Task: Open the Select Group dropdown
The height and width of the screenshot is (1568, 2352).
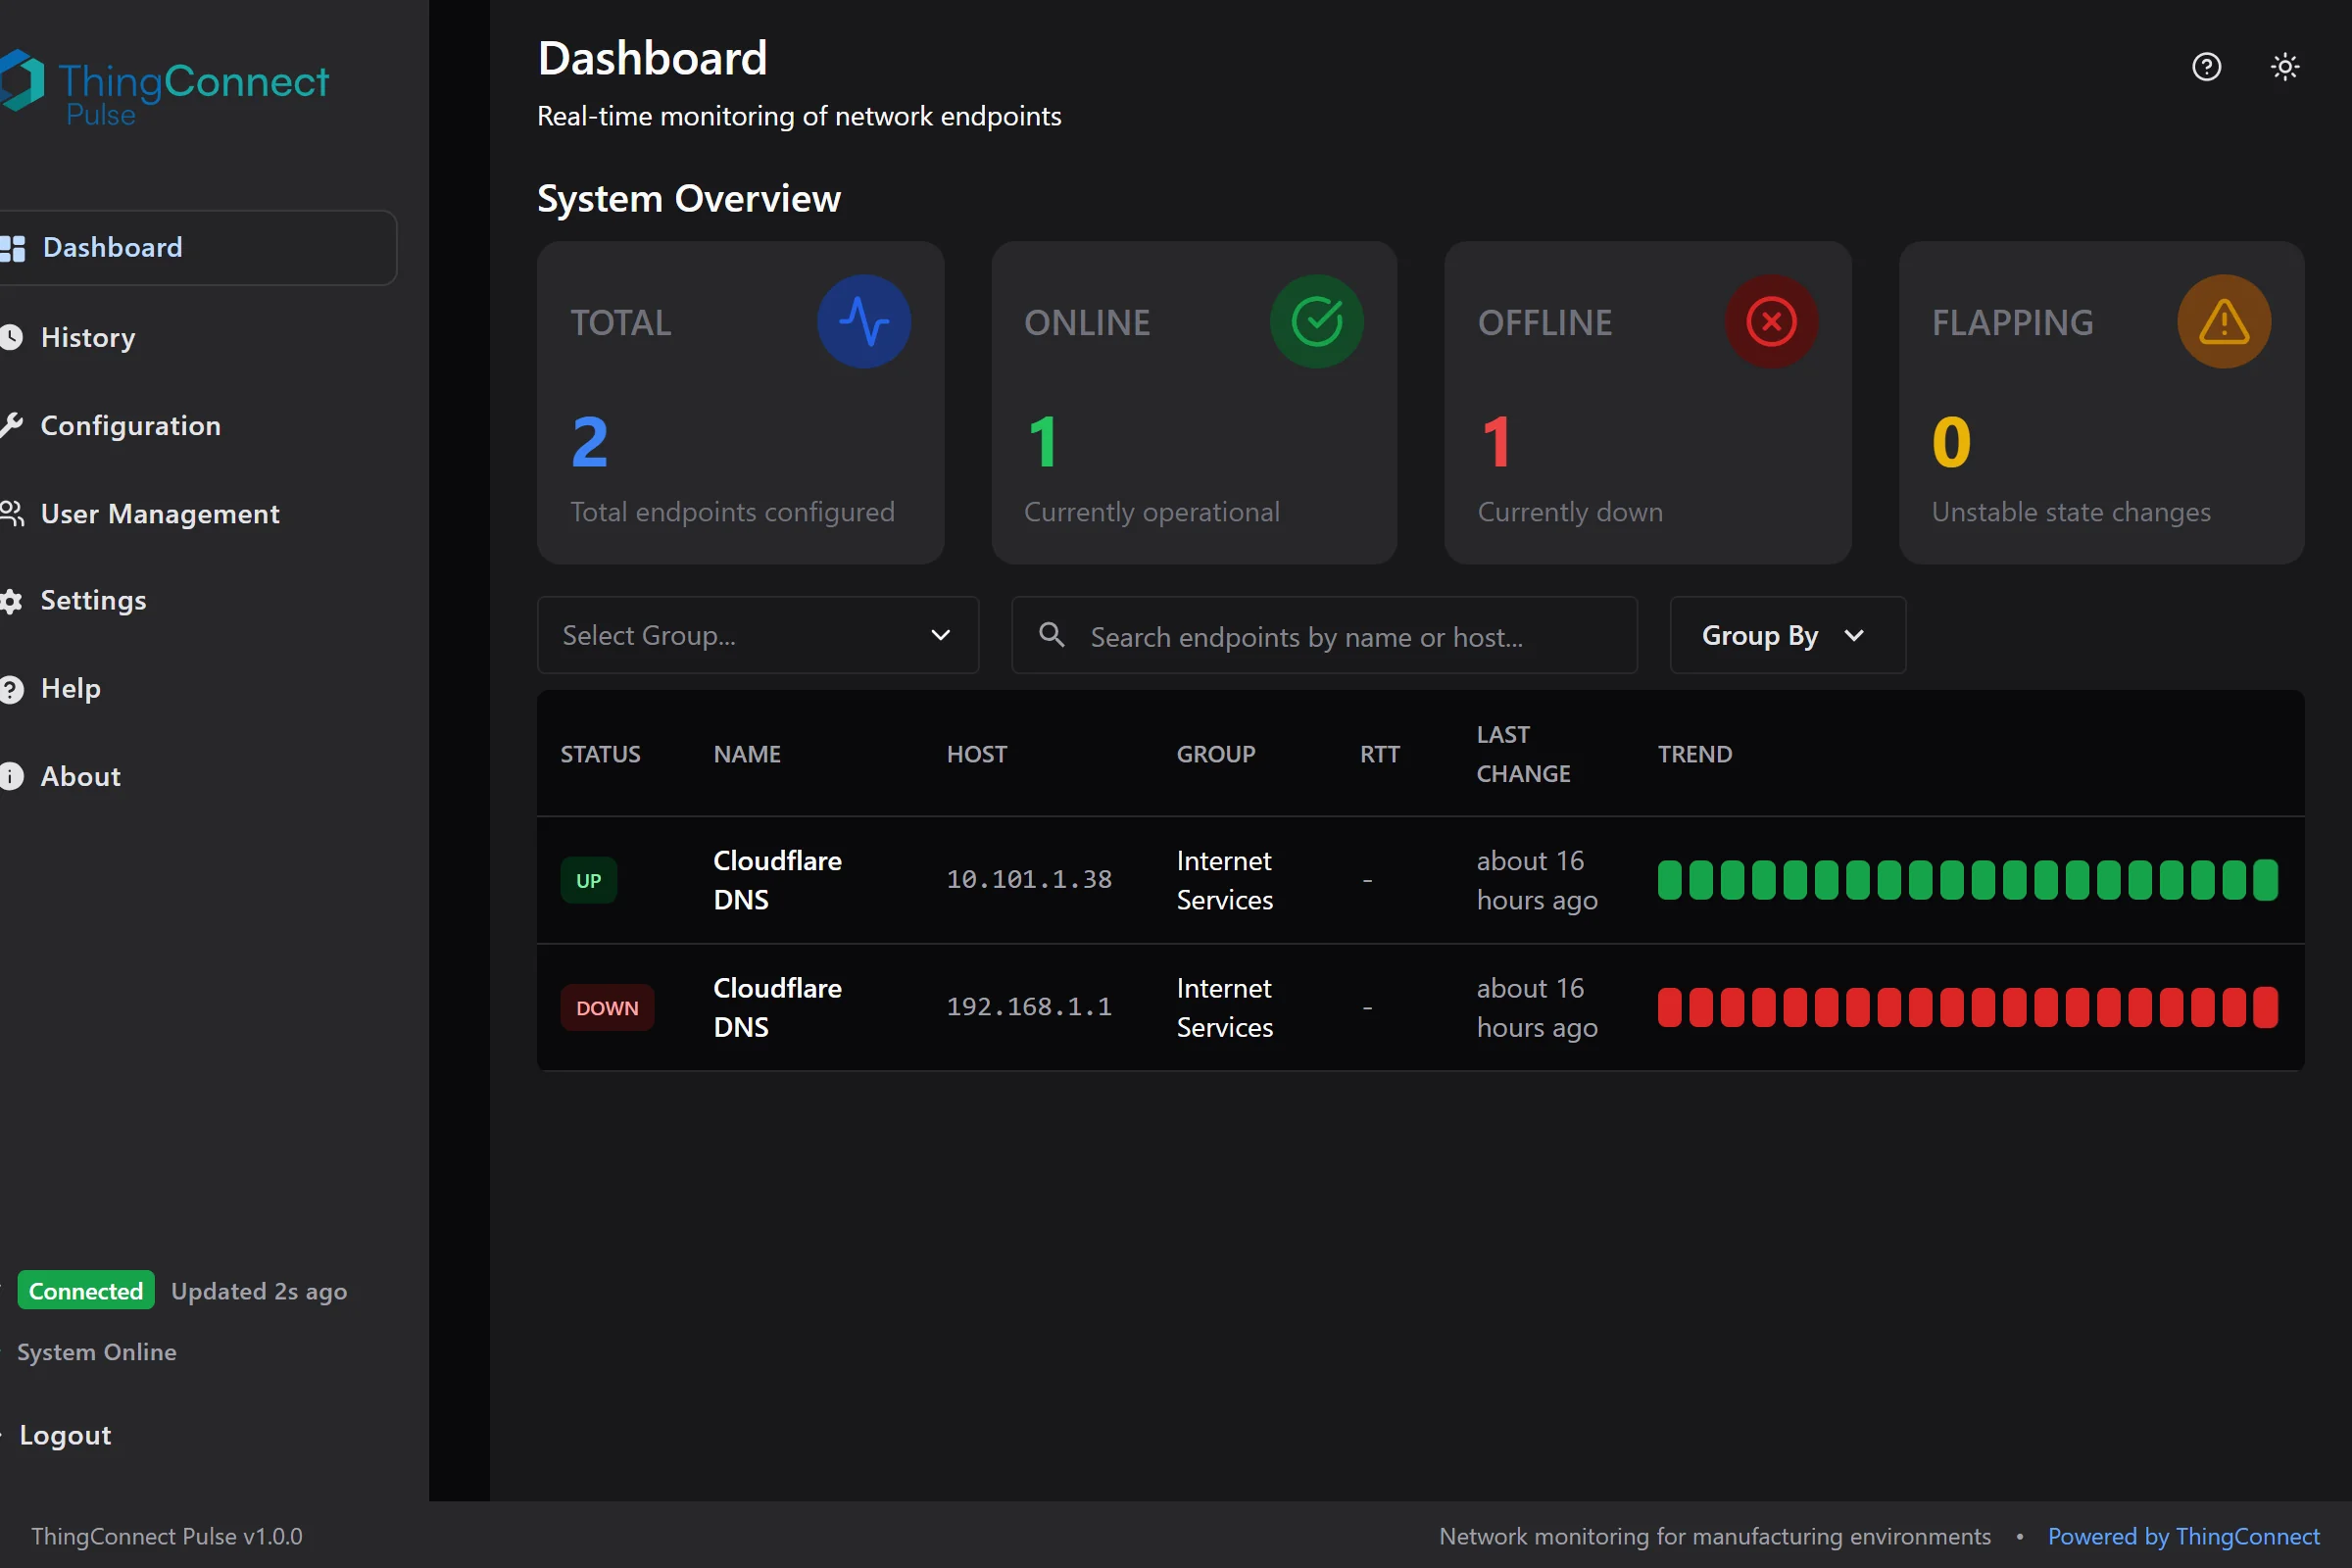Action: 757,635
